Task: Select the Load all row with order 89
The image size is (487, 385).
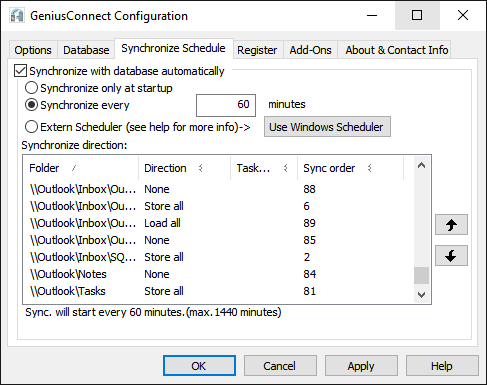Action: click(218, 223)
